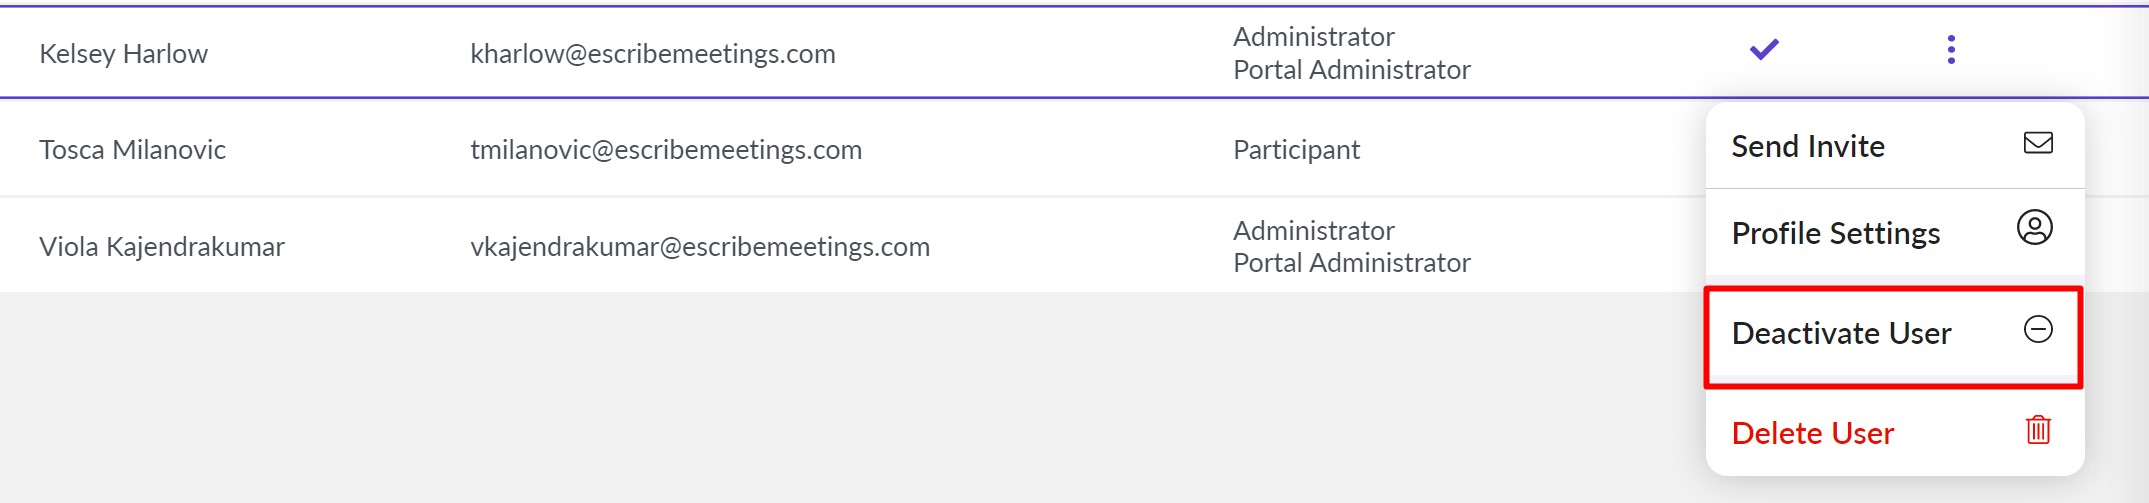Click the minus-circle Deactivate icon
Image resolution: width=2149 pixels, height=503 pixels.
pos(2037,329)
